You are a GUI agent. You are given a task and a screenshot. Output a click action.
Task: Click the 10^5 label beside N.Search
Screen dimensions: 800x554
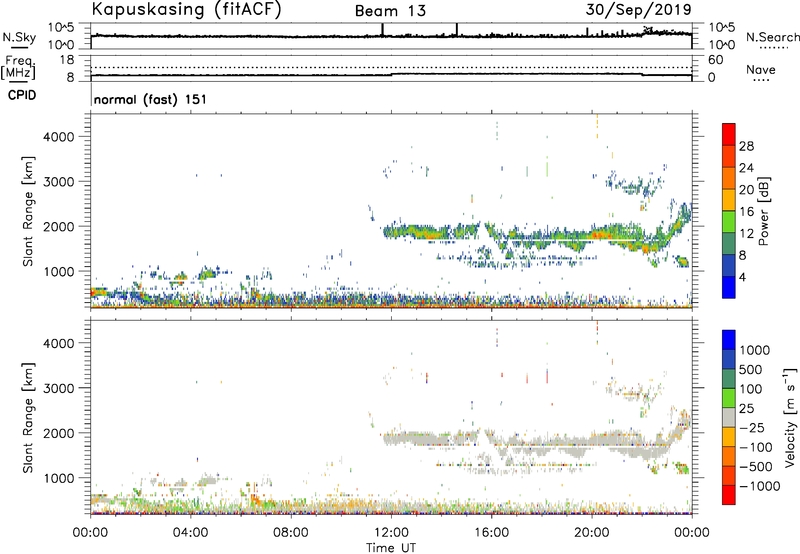click(721, 28)
